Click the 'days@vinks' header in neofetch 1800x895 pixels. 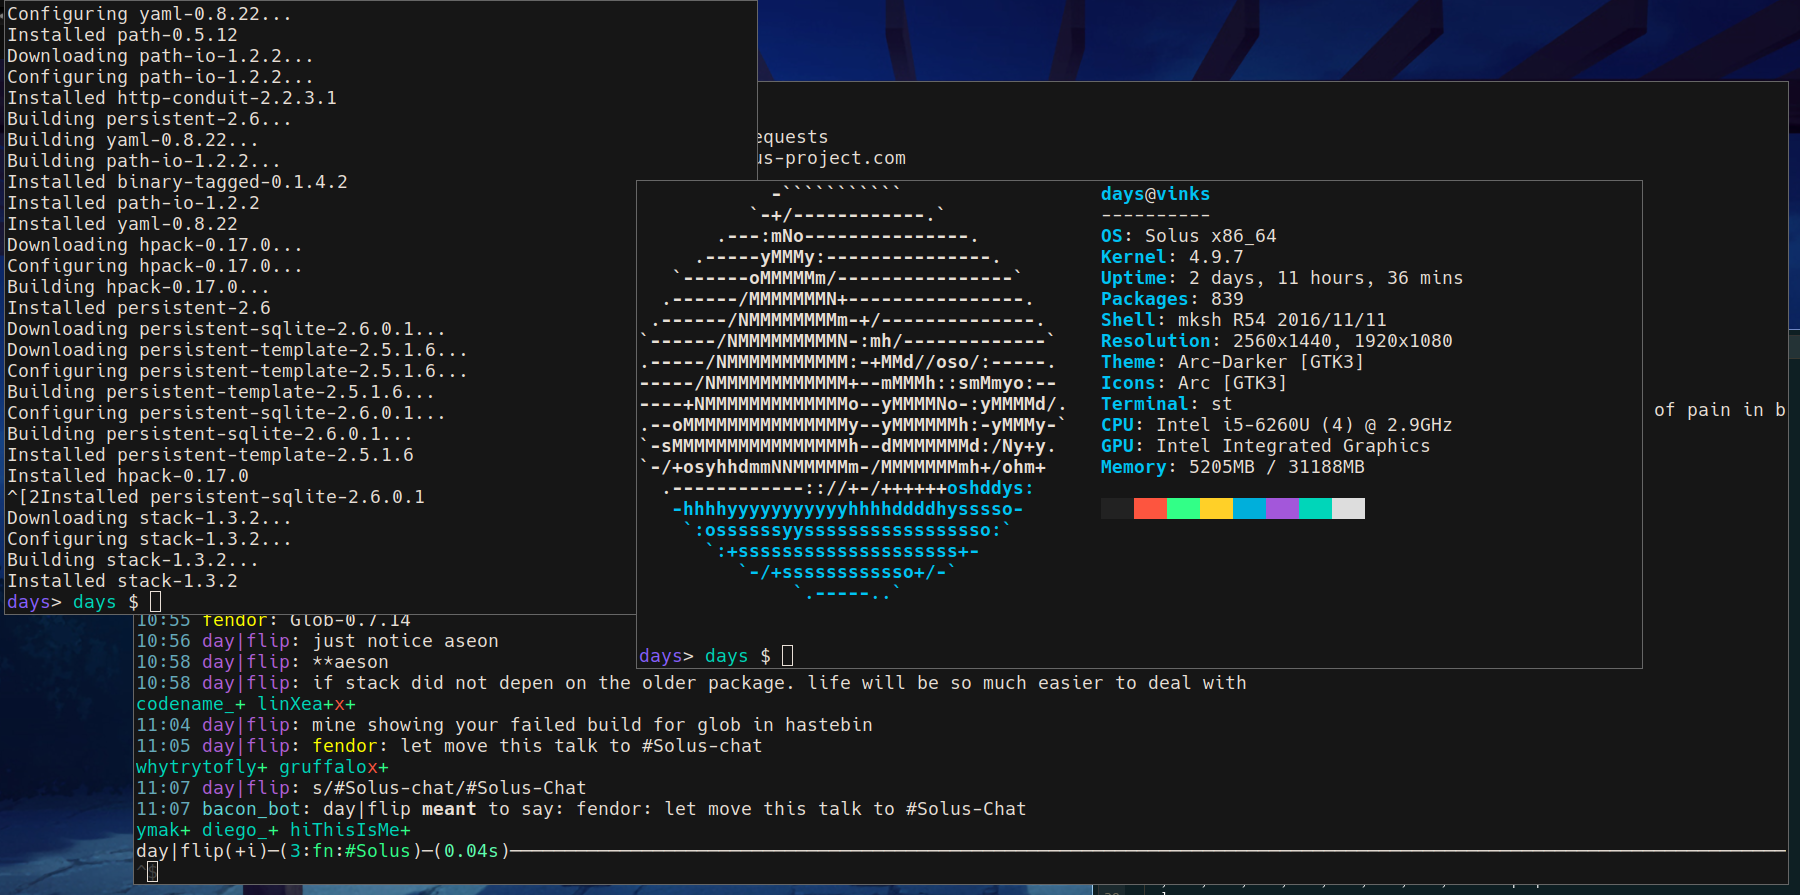pyautogui.click(x=1155, y=194)
